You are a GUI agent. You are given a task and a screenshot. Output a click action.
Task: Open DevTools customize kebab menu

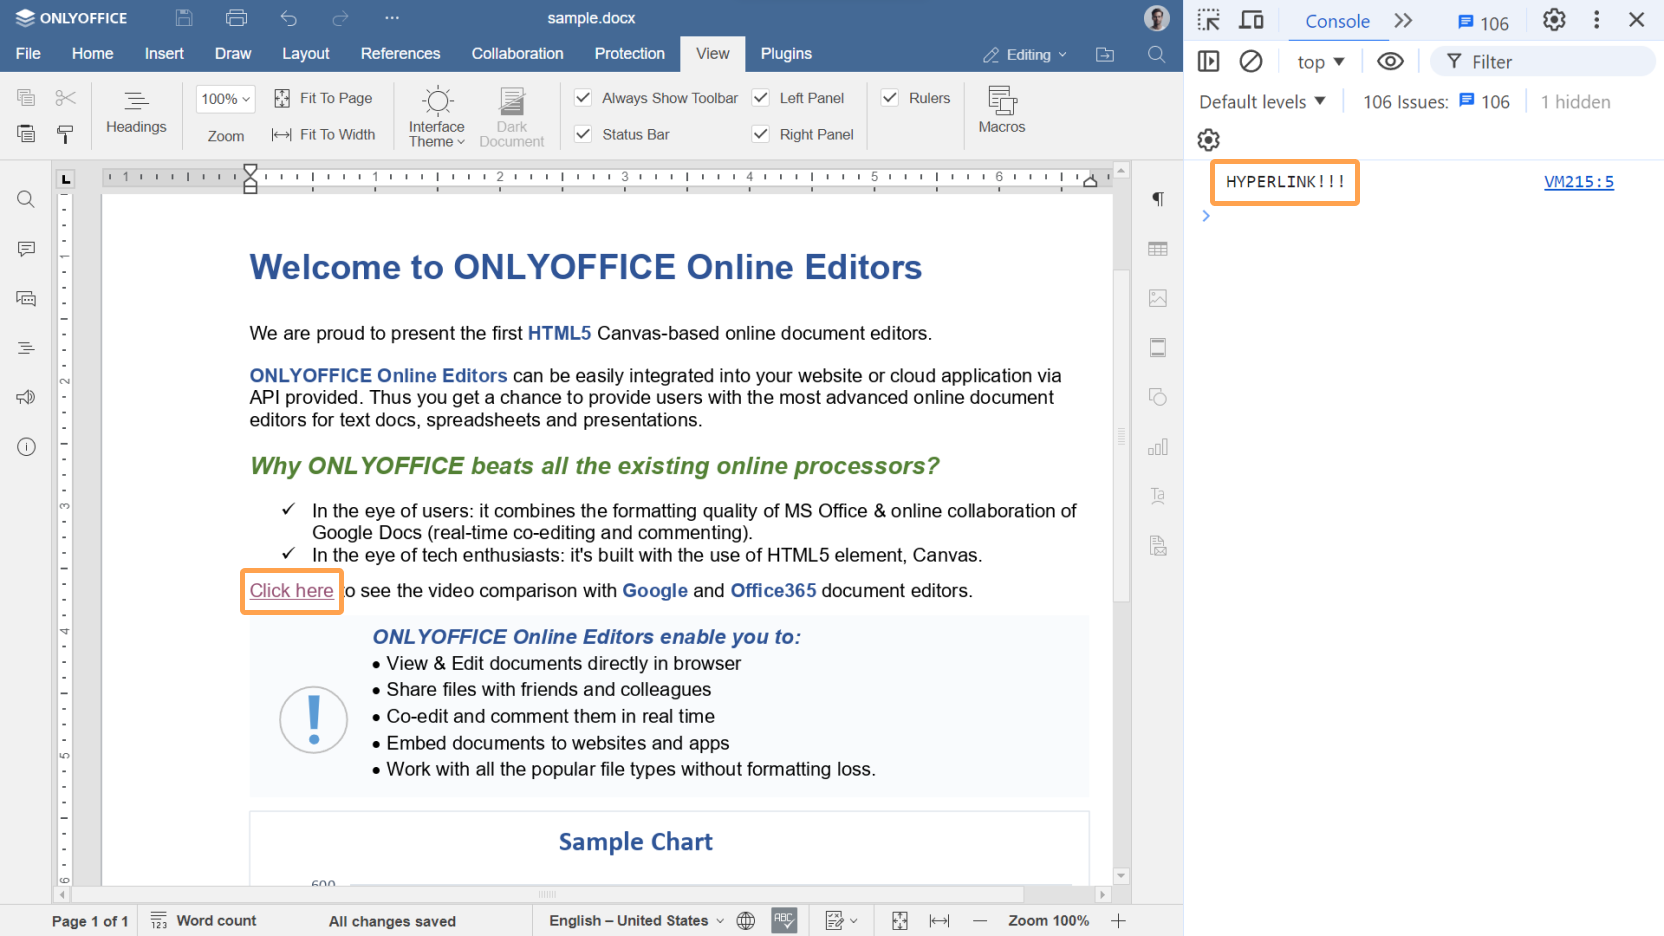(x=1596, y=20)
